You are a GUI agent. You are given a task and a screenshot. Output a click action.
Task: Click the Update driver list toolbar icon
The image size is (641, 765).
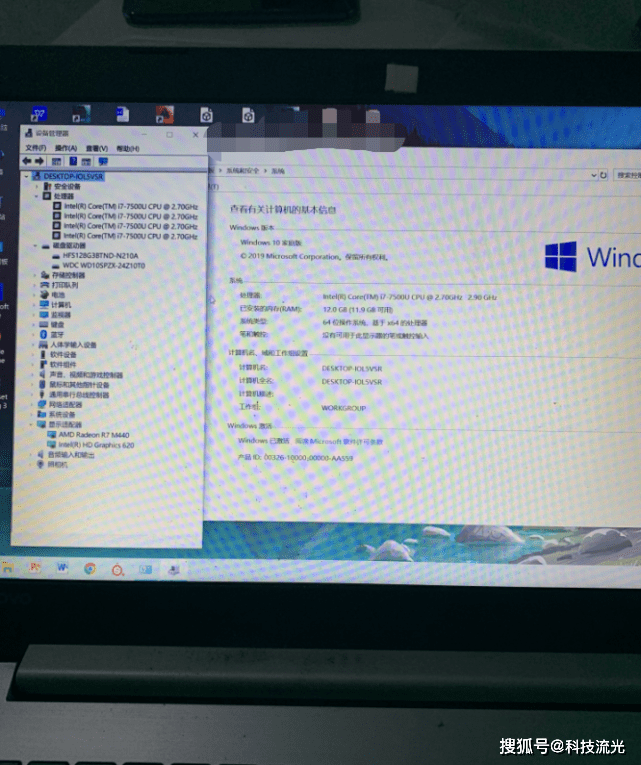(x=86, y=161)
